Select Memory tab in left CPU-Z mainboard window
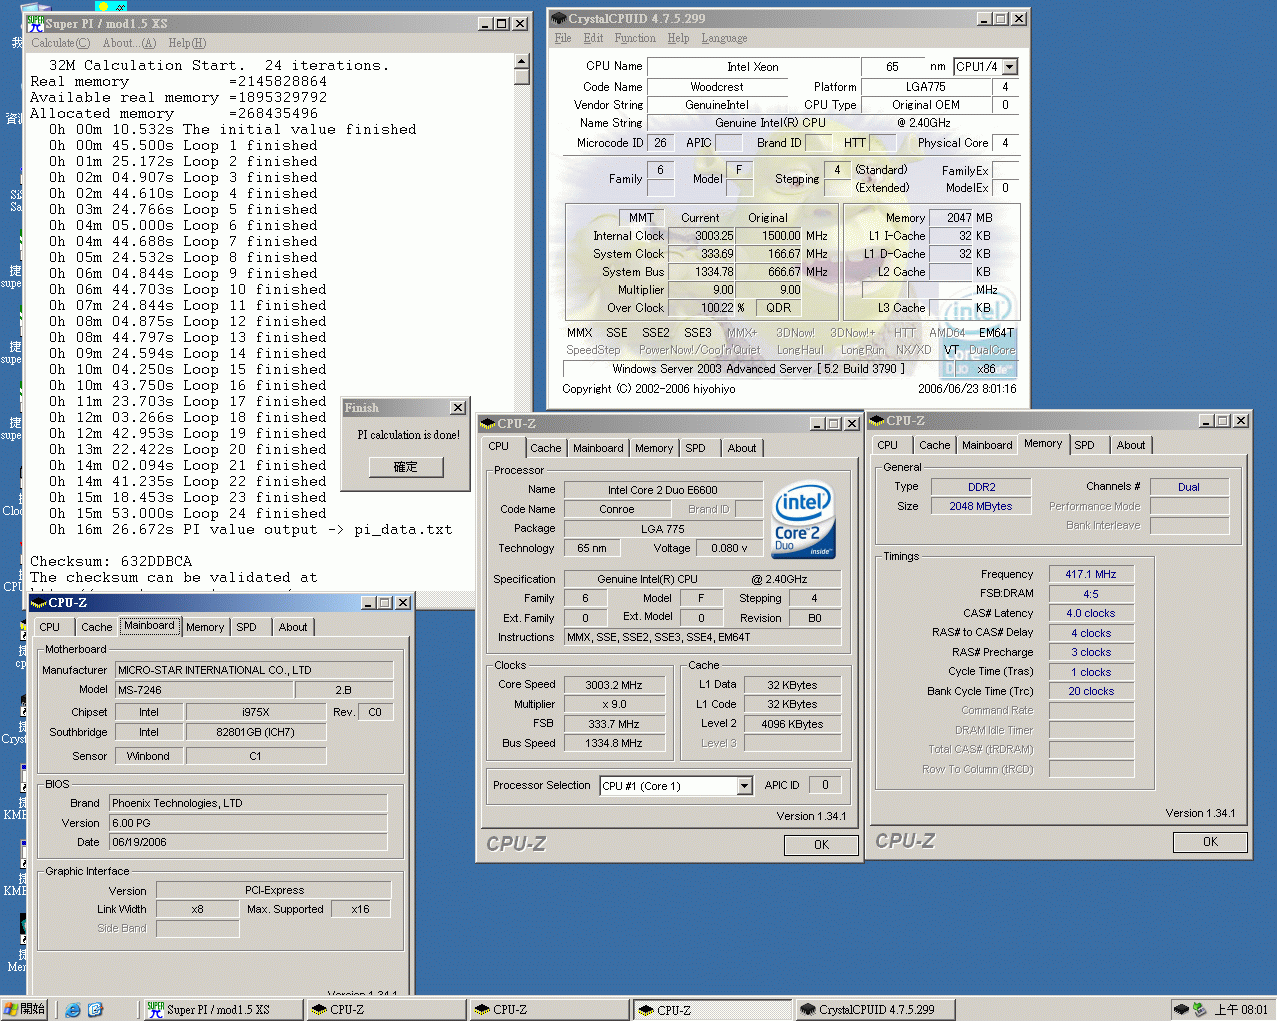This screenshot has width=1277, height=1021. (205, 627)
